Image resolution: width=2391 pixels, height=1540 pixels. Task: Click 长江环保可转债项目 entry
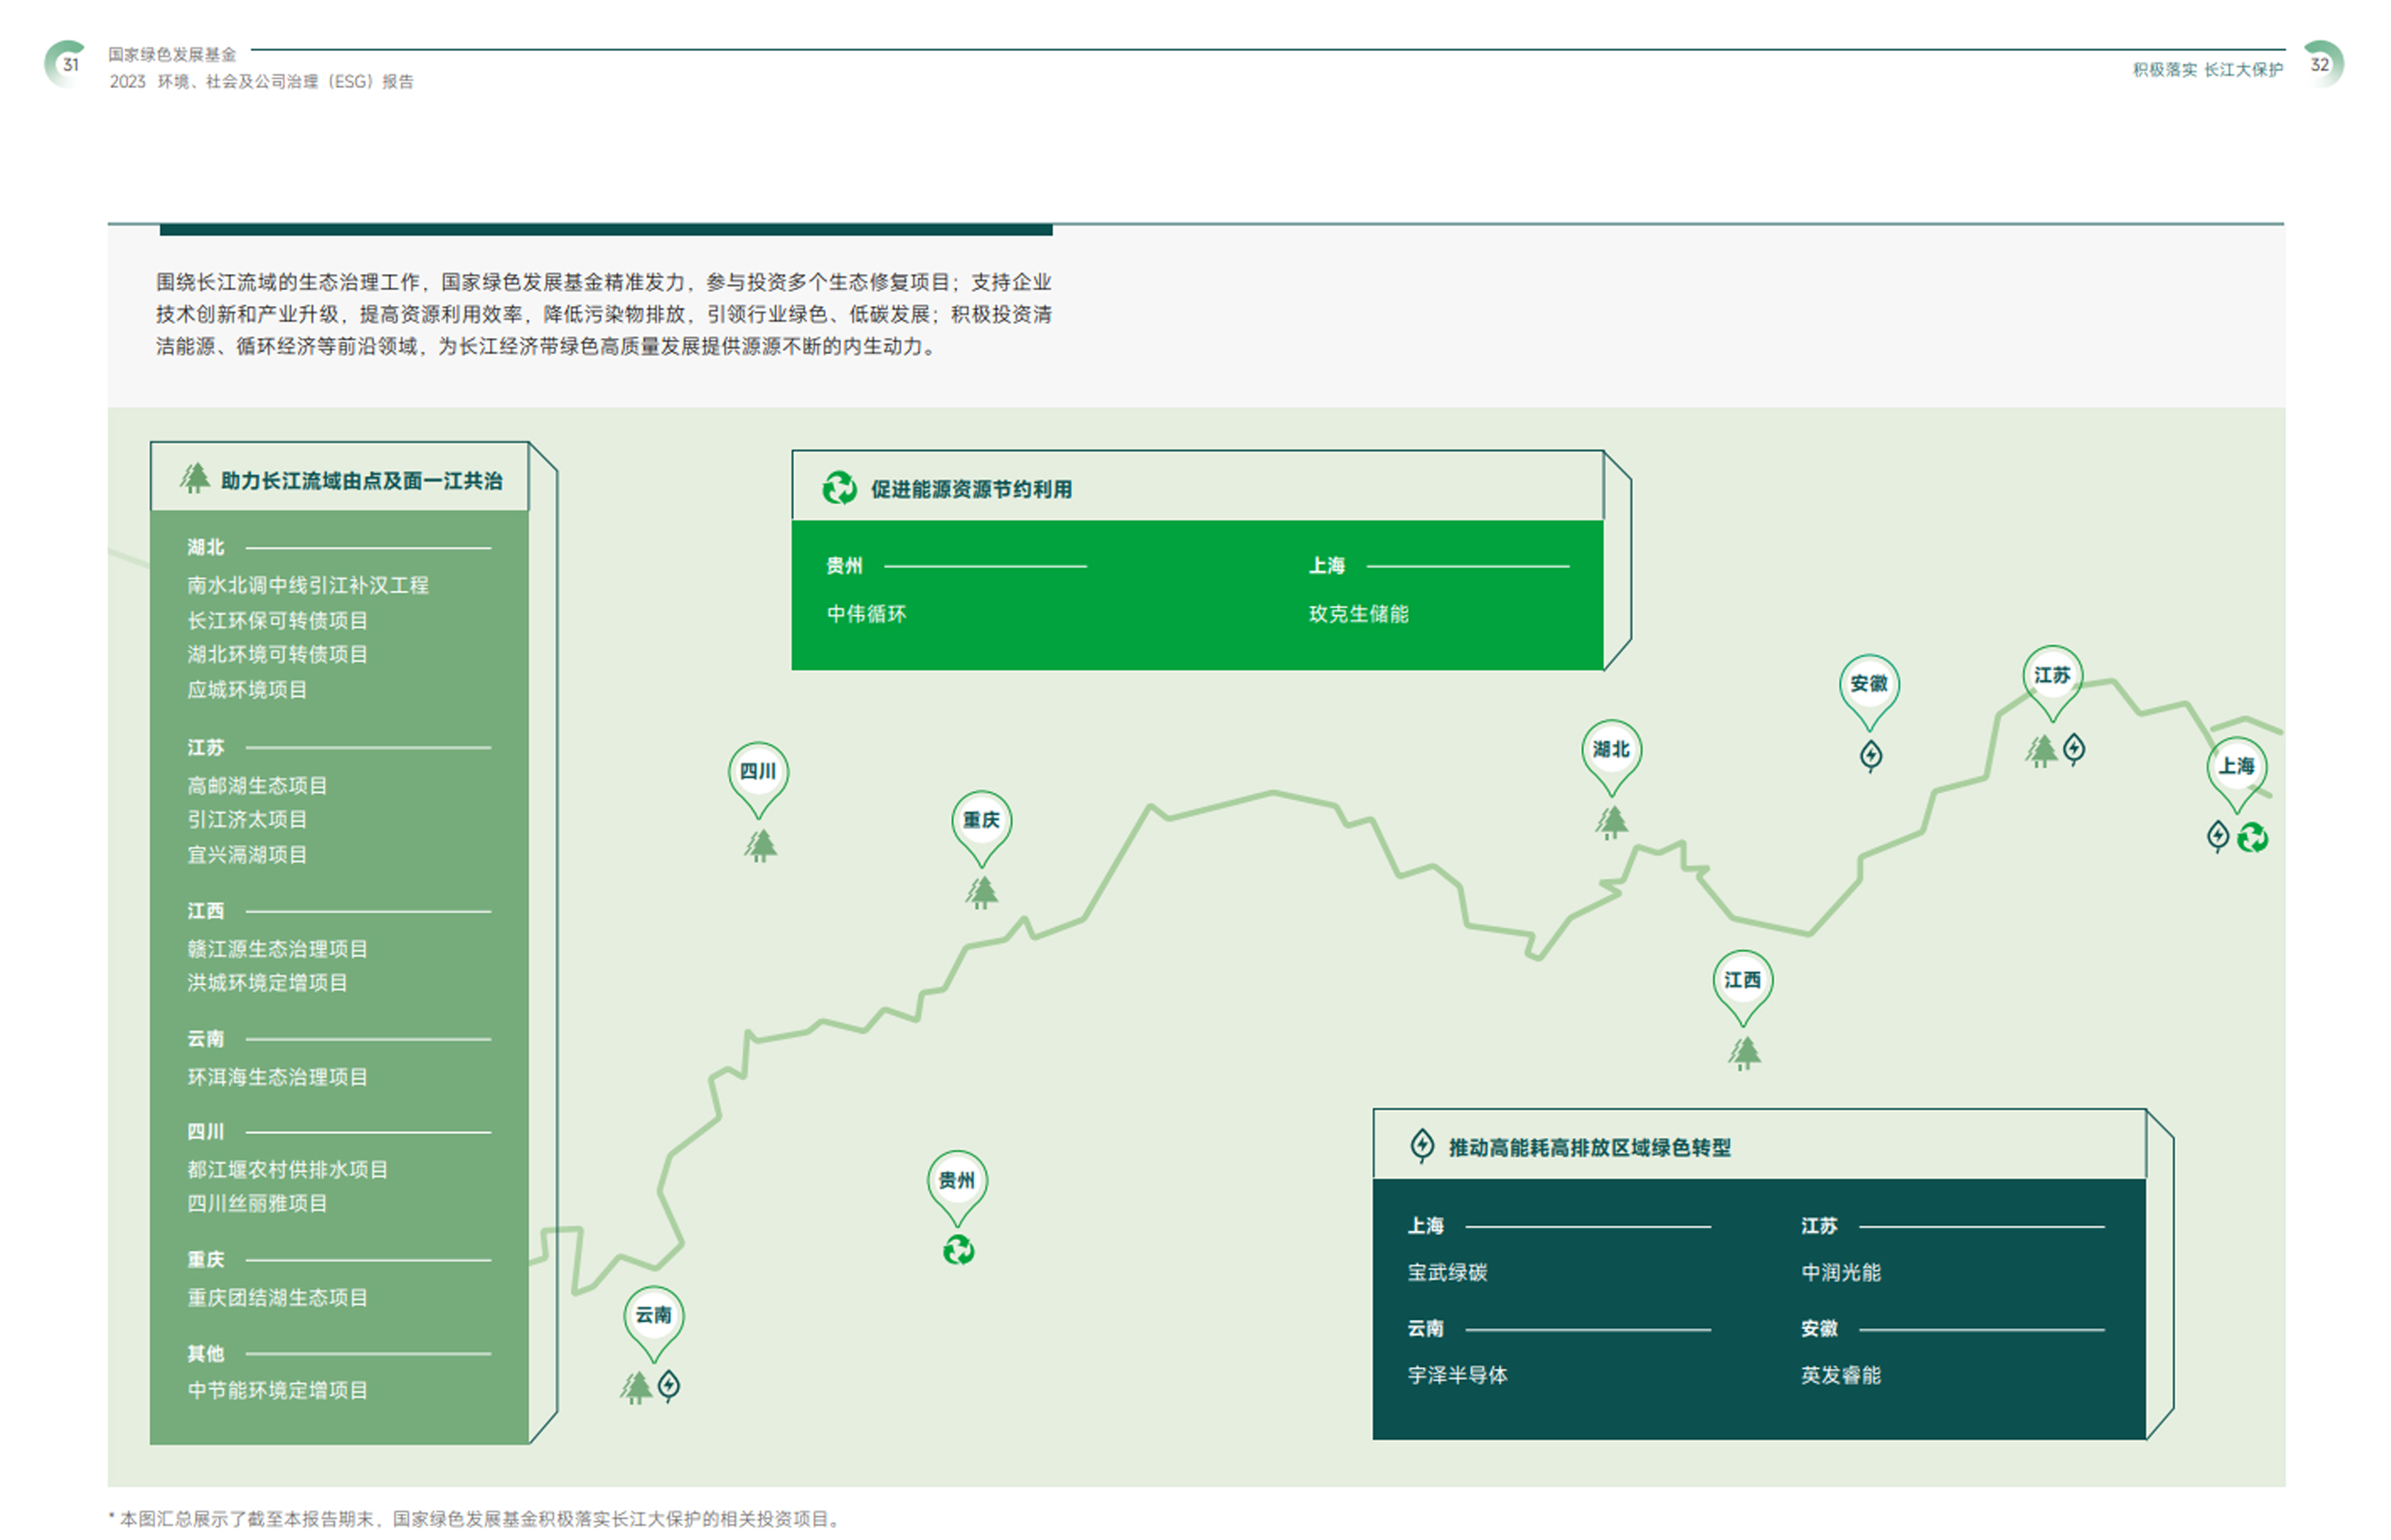click(x=277, y=620)
